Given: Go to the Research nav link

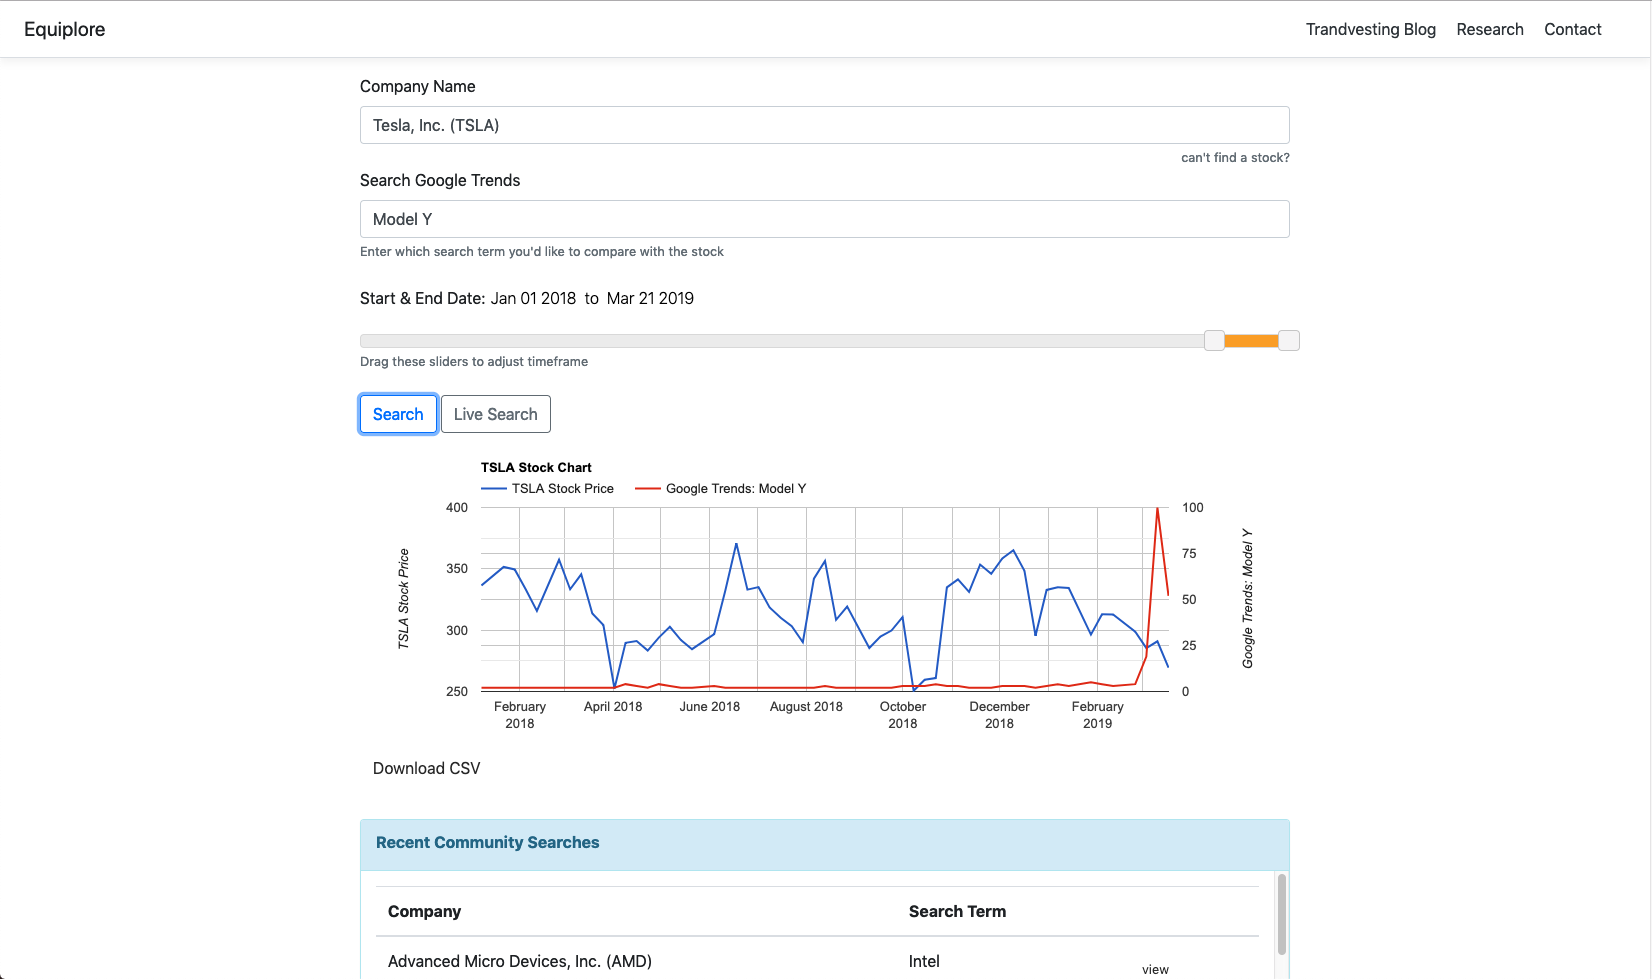Looking at the screenshot, I should tap(1489, 30).
